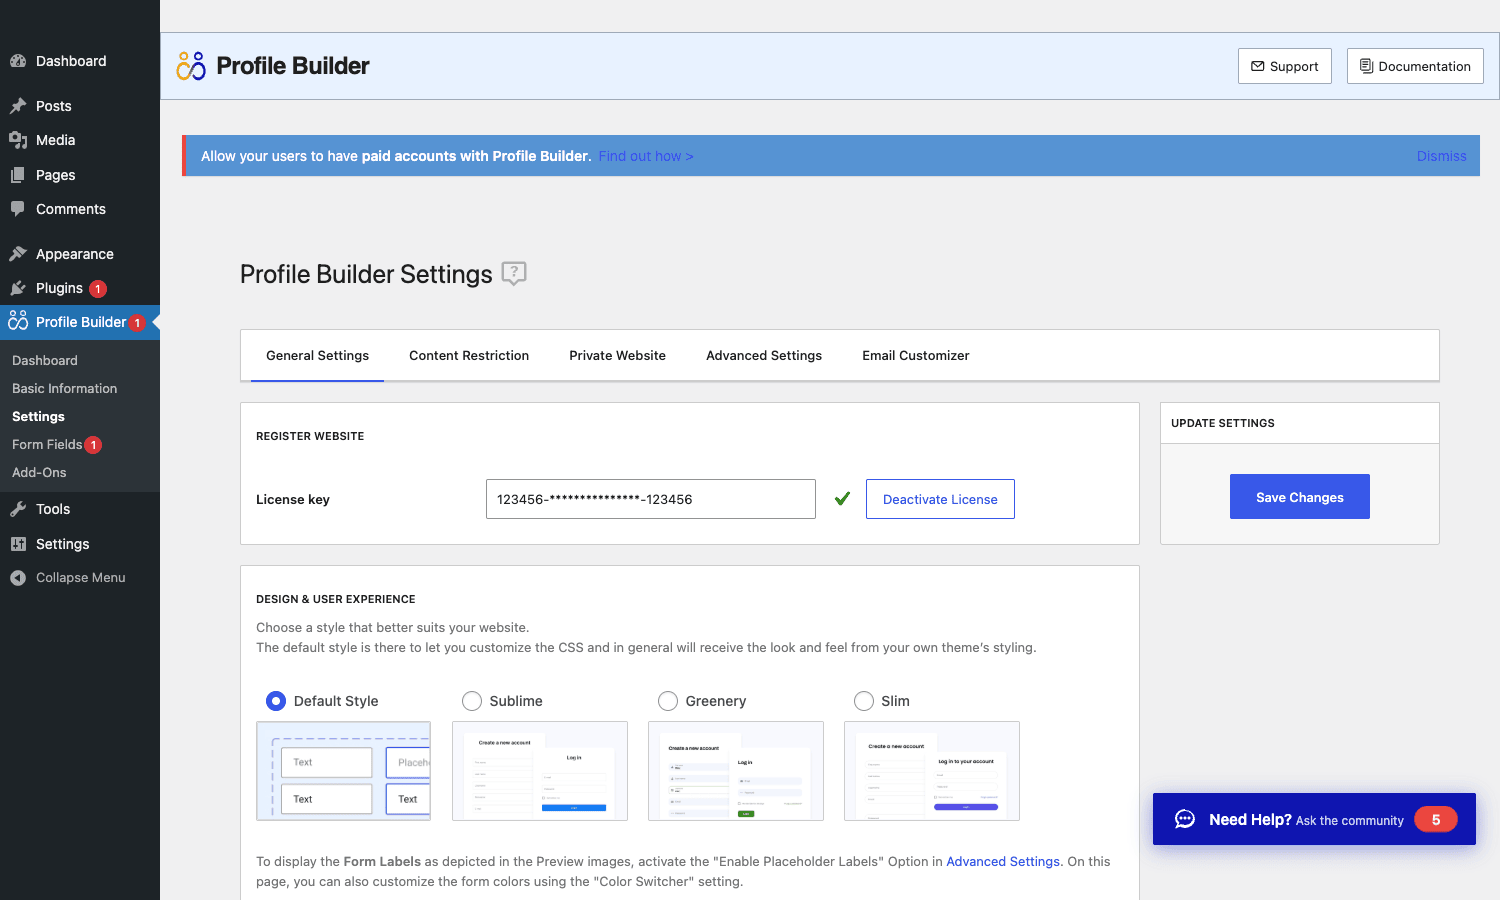Click the Greenery style preview thumbnail

[736, 771]
